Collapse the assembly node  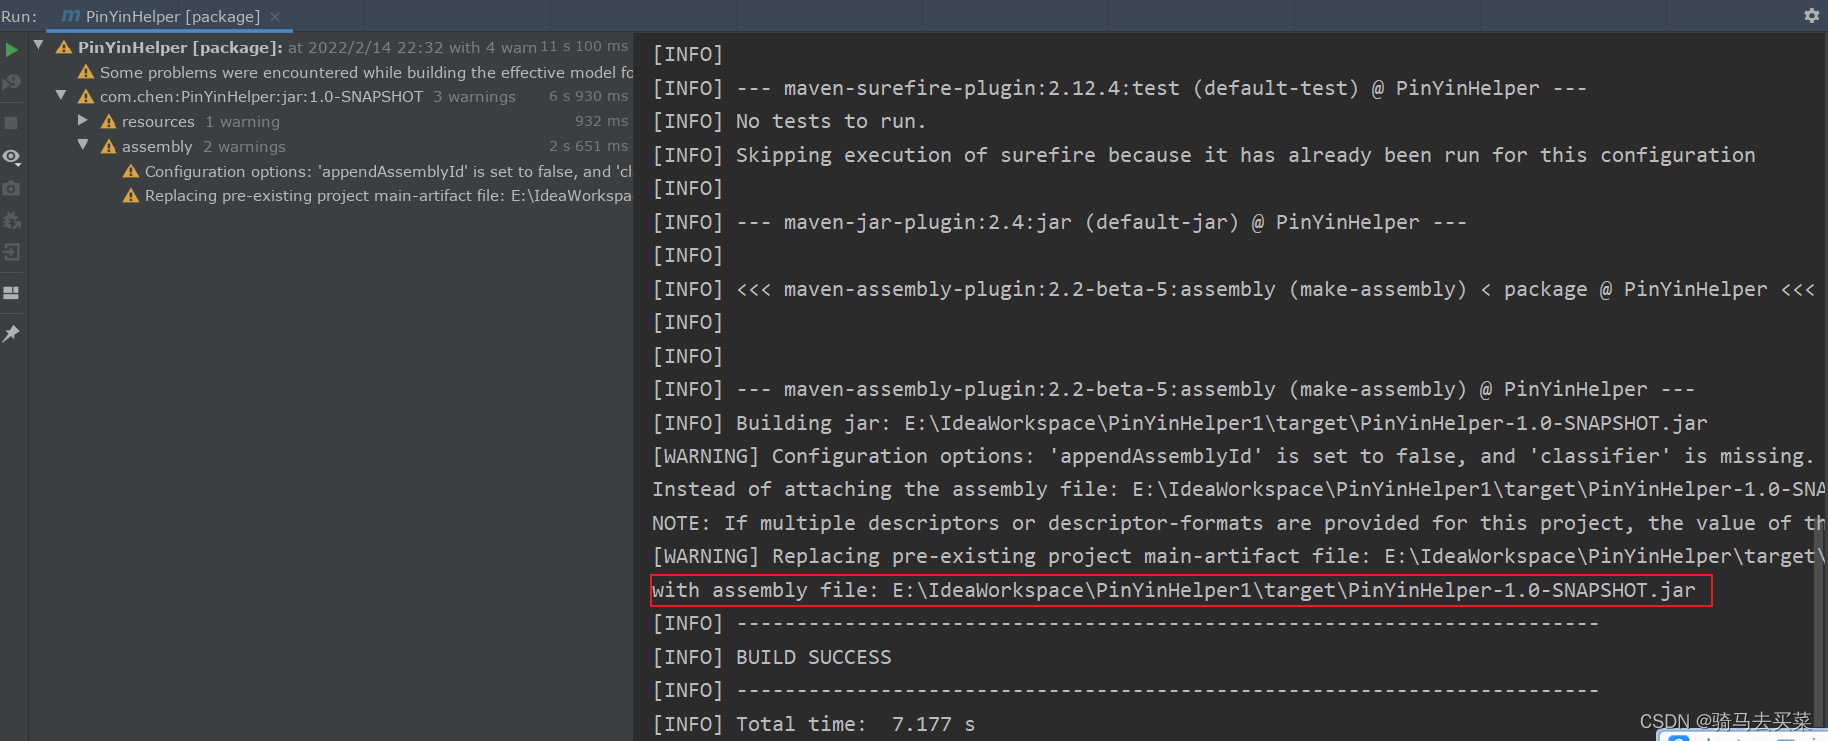[83, 145]
